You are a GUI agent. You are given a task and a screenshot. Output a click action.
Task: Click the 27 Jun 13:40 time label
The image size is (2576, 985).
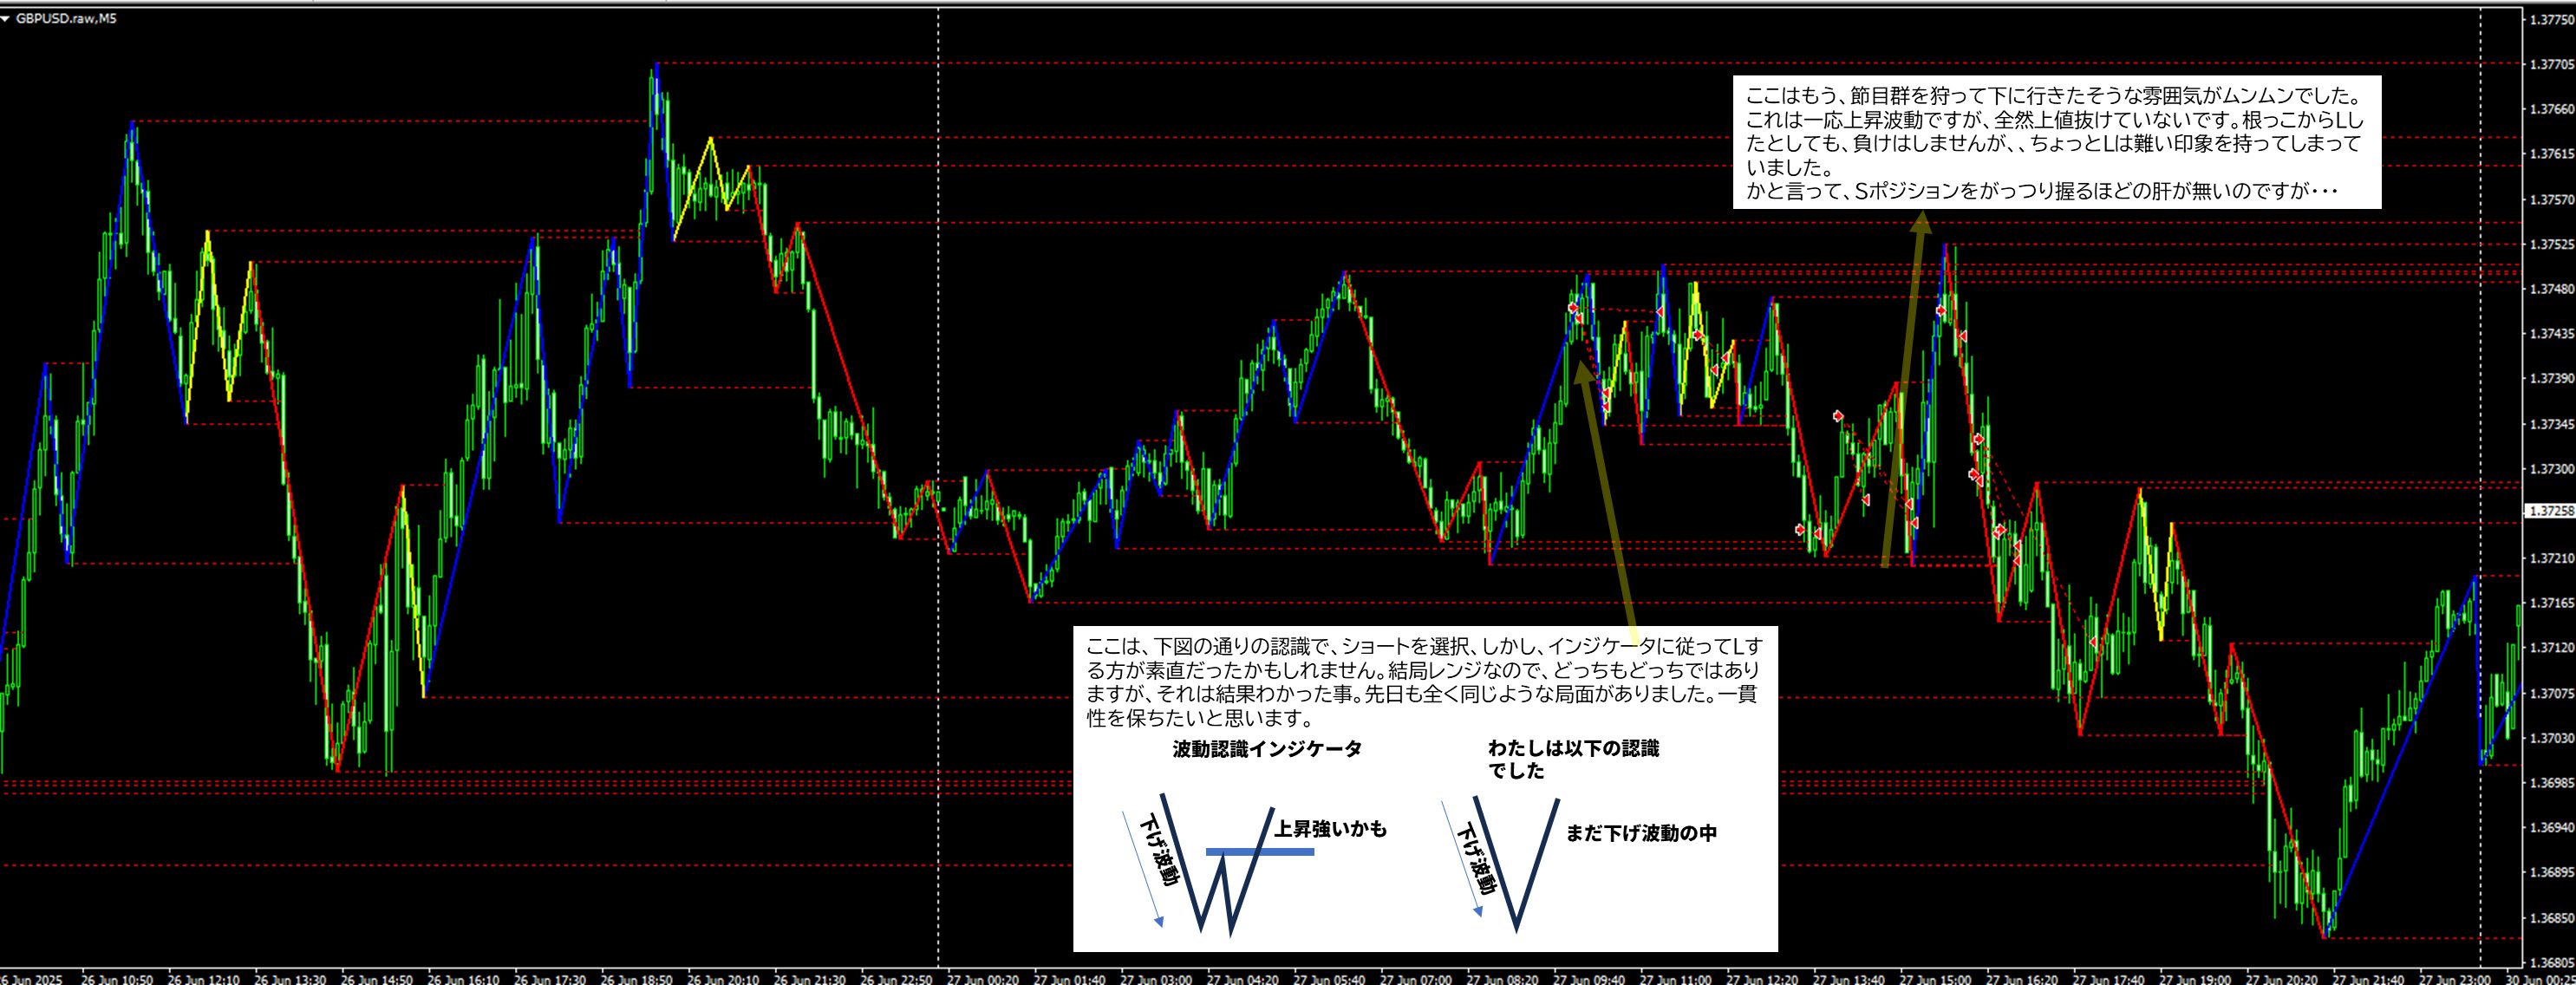1848,979
